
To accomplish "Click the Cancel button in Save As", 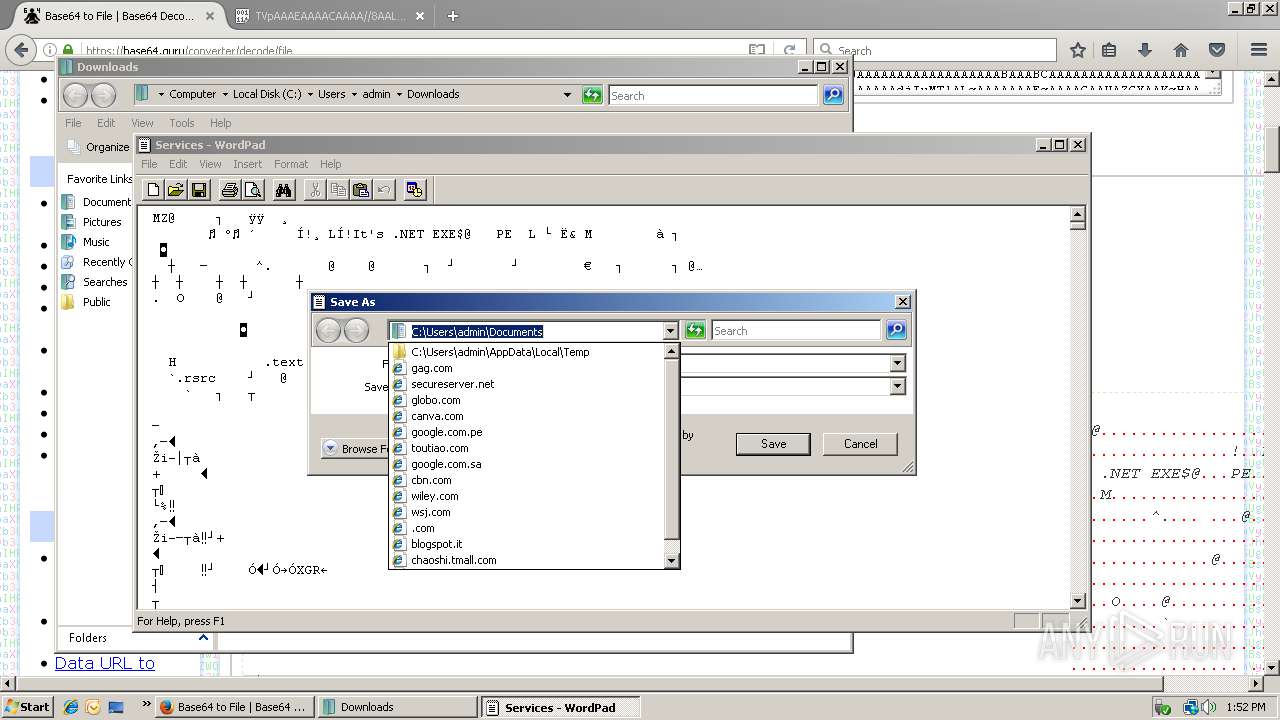I will pyautogui.click(x=860, y=444).
